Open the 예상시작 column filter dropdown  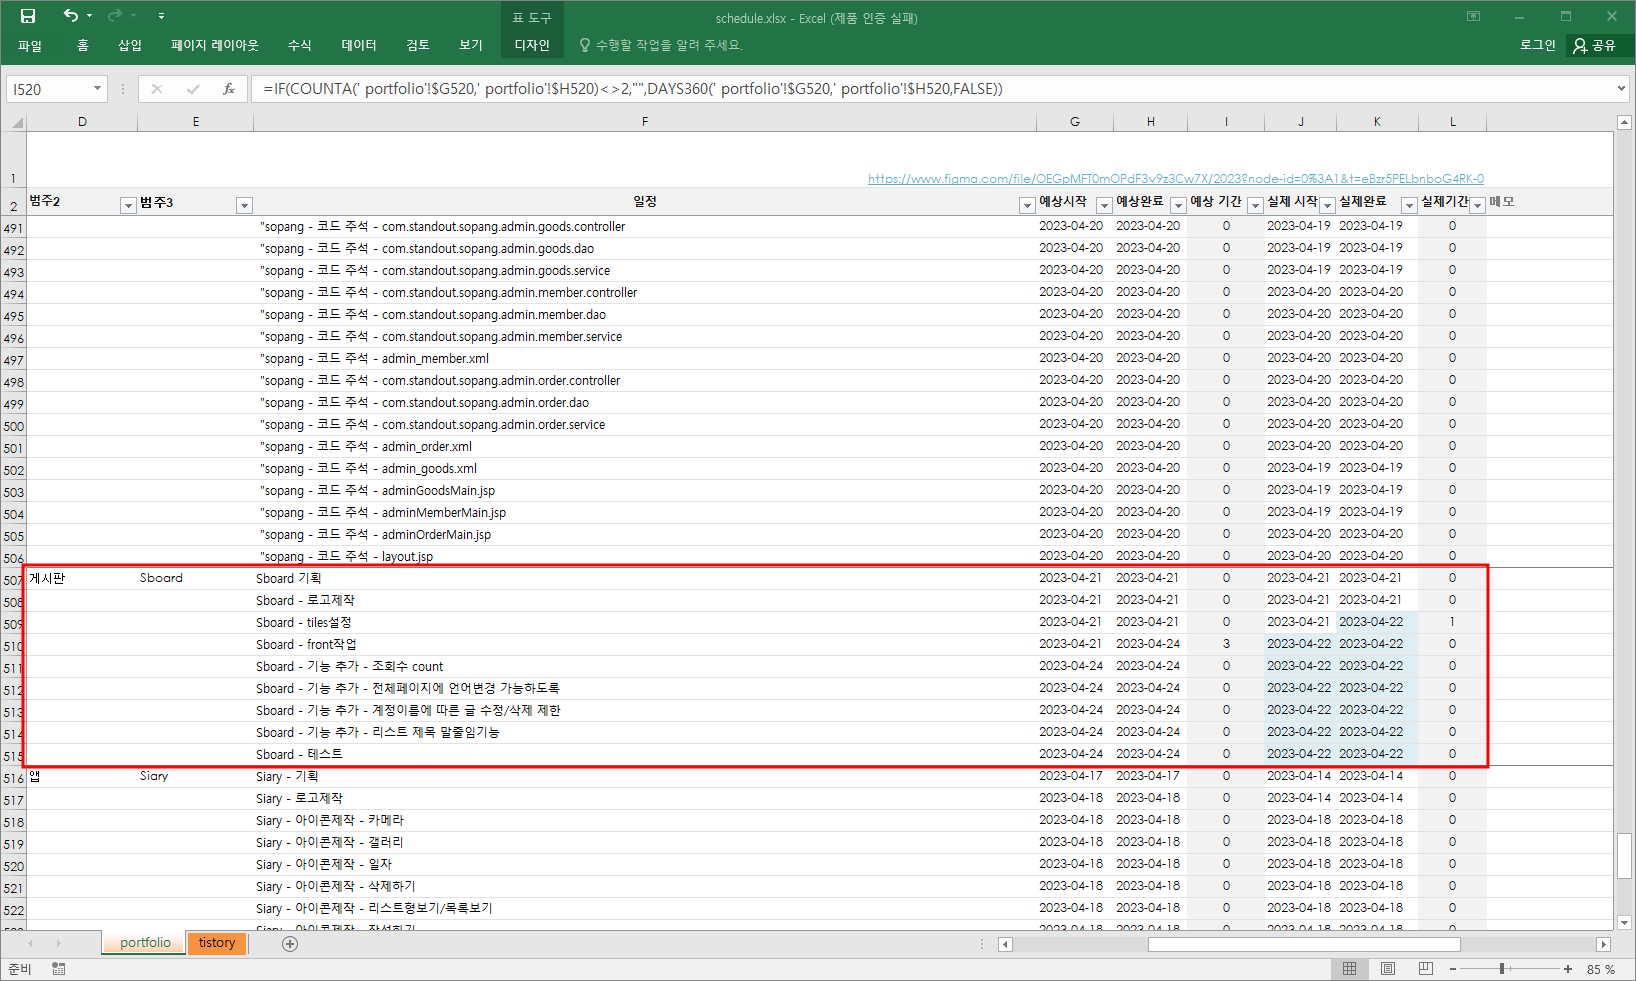[x=1104, y=205]
